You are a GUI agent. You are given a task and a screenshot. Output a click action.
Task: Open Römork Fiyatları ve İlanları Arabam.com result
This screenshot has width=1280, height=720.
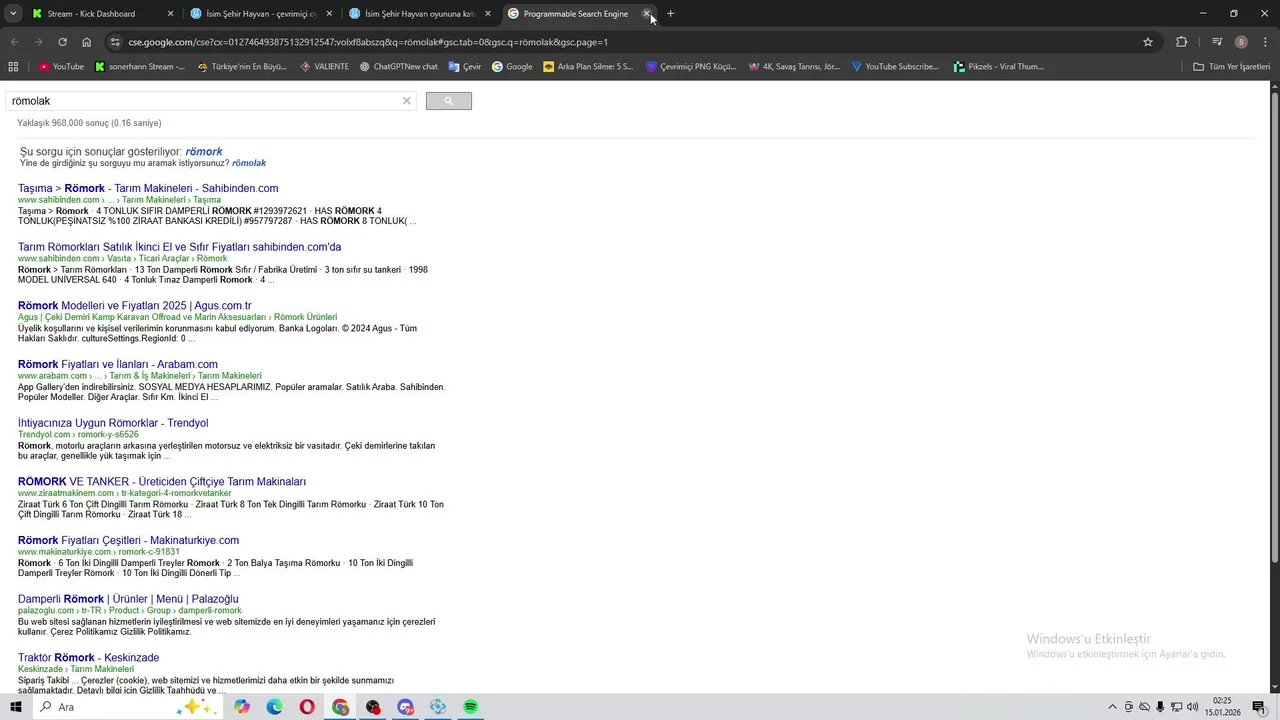click(118, 364)
